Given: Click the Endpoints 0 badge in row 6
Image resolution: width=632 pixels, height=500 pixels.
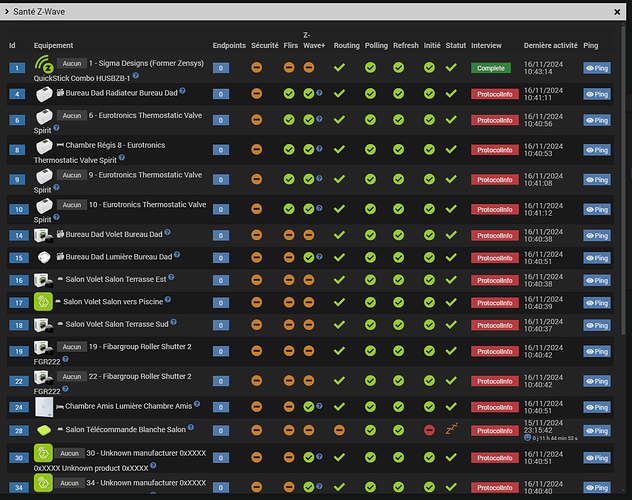Looking at the screenshot, I should pos(221,120).
